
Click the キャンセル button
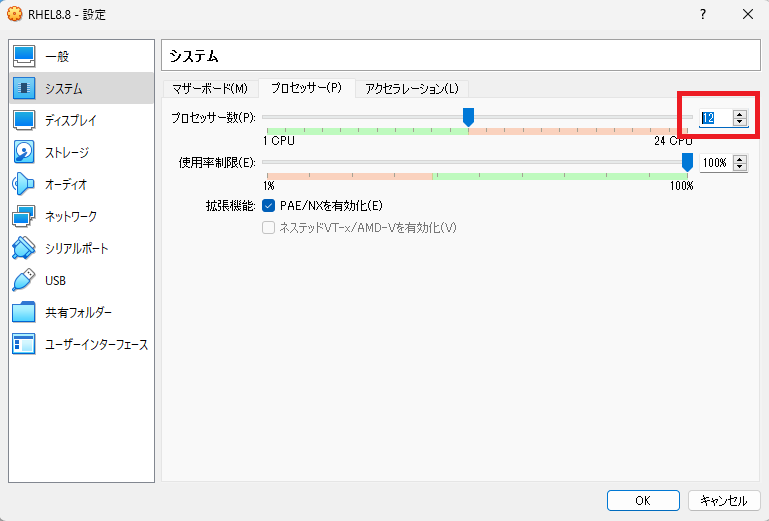pyautogui.click(x=724, y=500)
